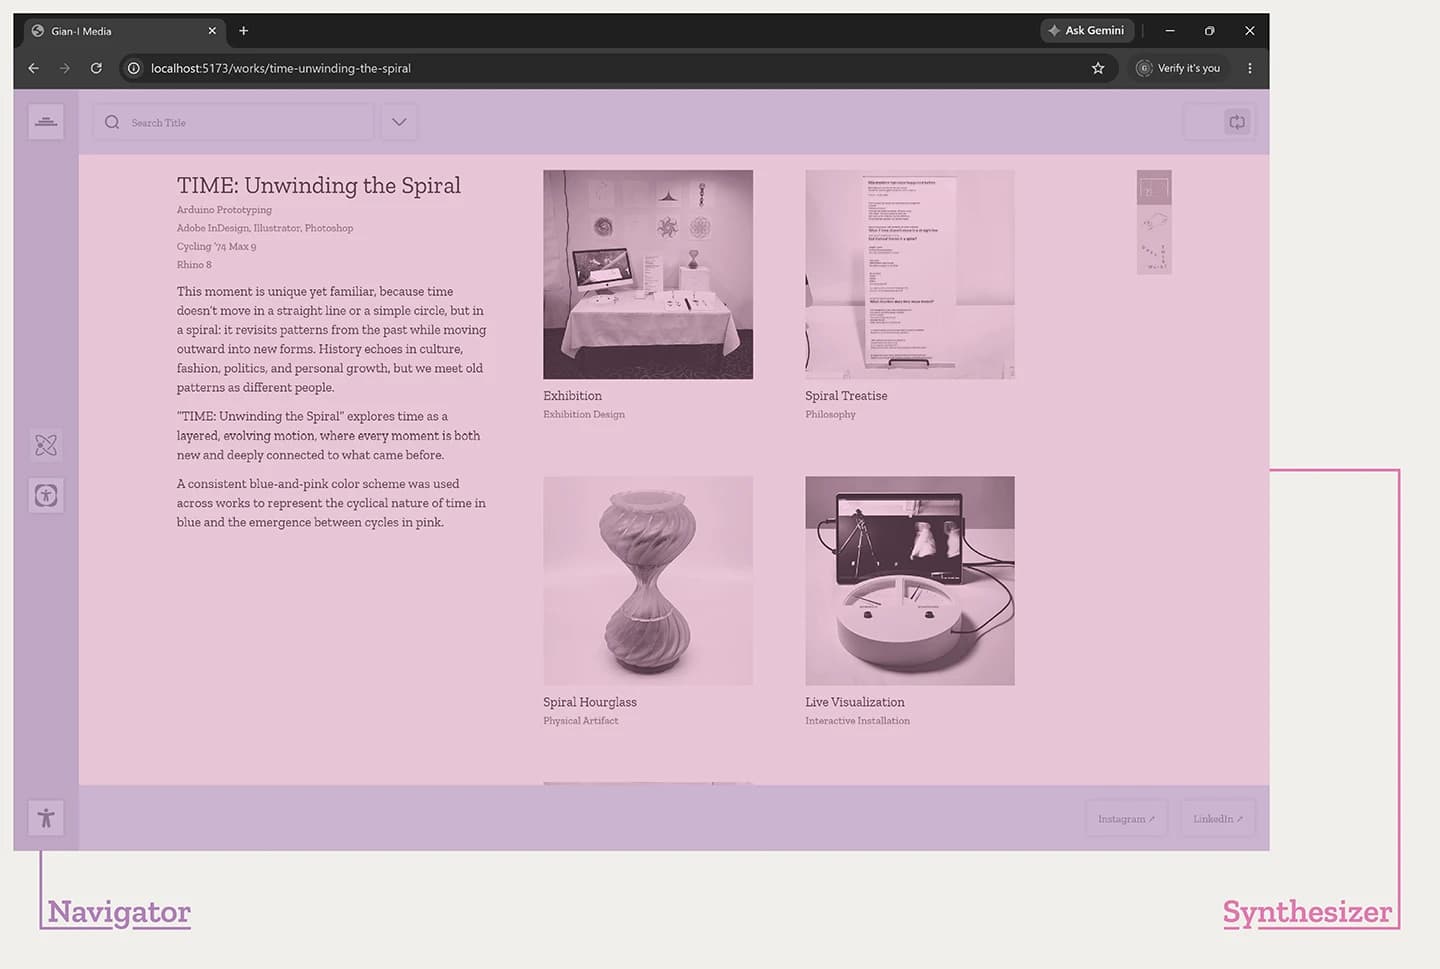Click the 'Philosophy' subtitle under Spiral Treatise
Screen dimensions: 1440x969
830,414
